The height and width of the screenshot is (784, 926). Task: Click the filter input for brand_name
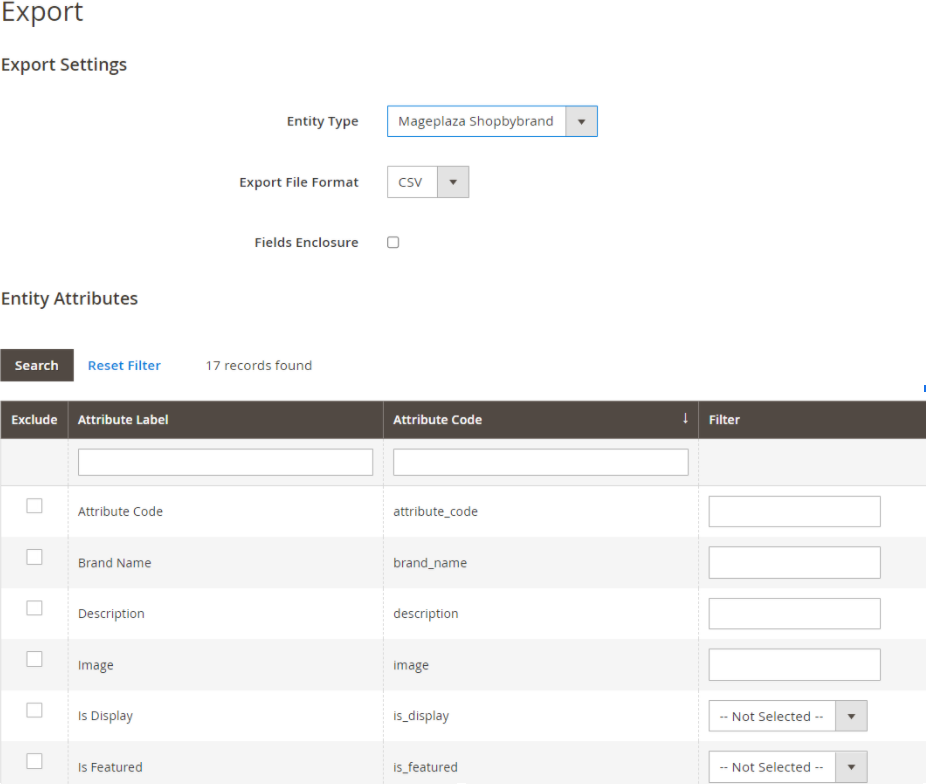(x=794, y=562)
